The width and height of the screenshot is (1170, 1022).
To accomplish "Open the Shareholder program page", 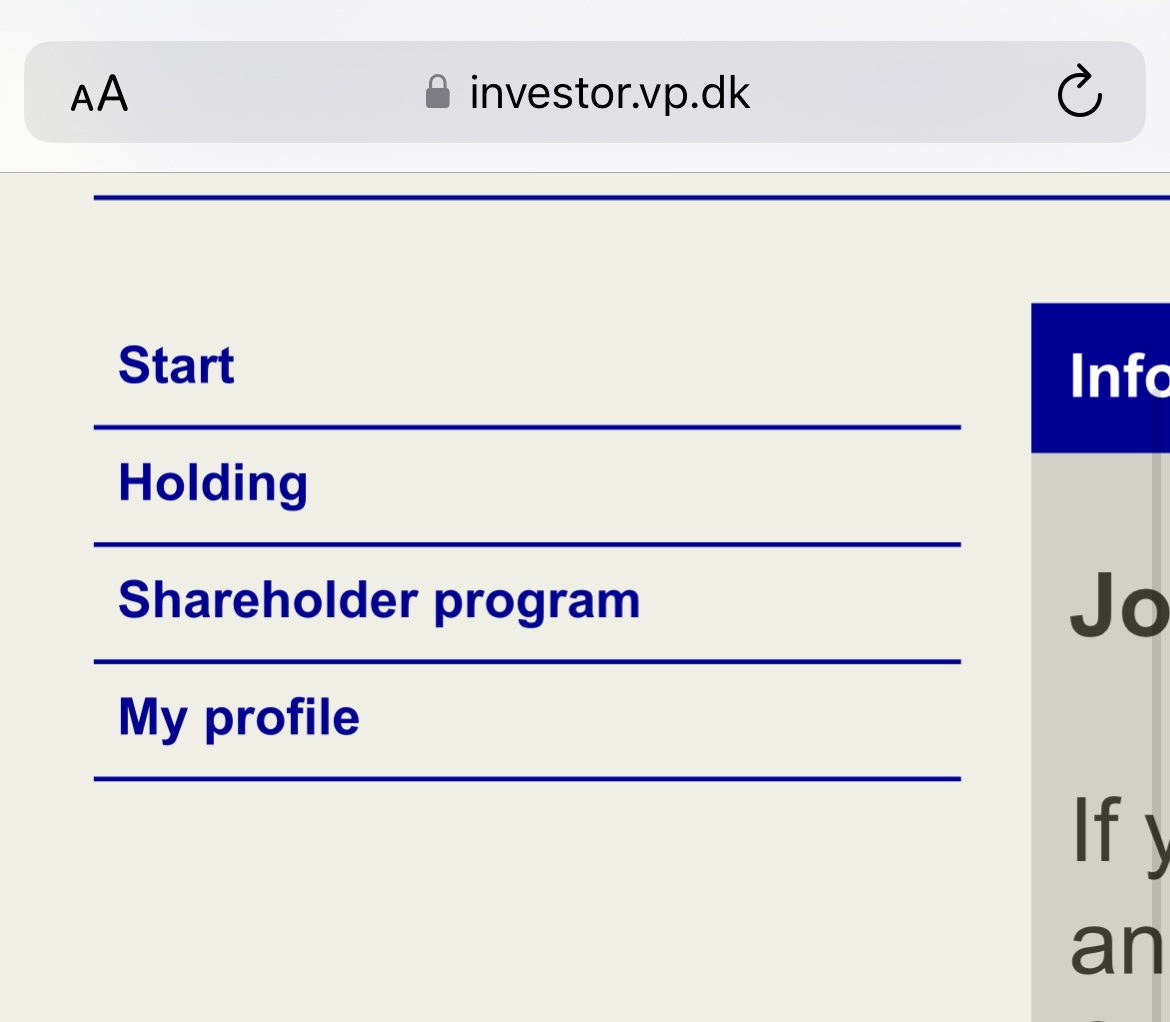I will point(379,600).
